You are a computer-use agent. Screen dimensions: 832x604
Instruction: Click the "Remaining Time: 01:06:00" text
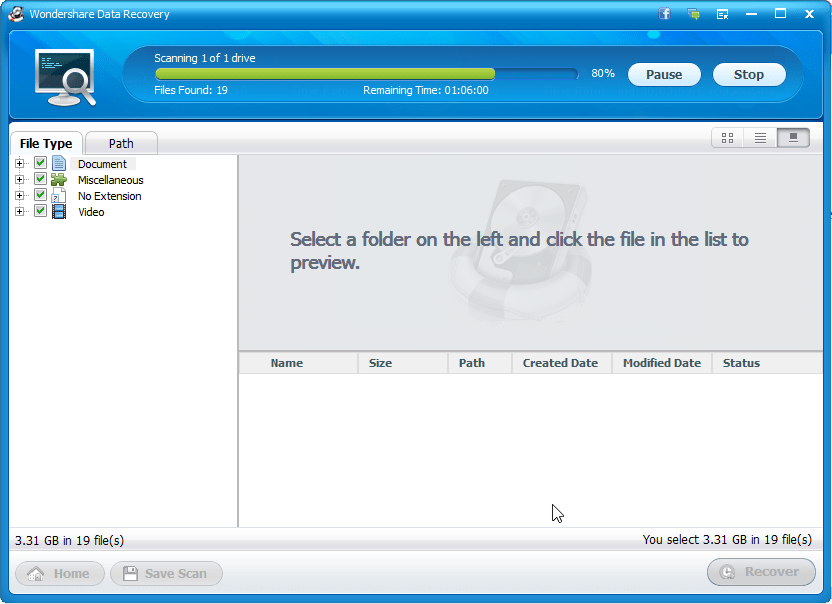pos(426,90)
